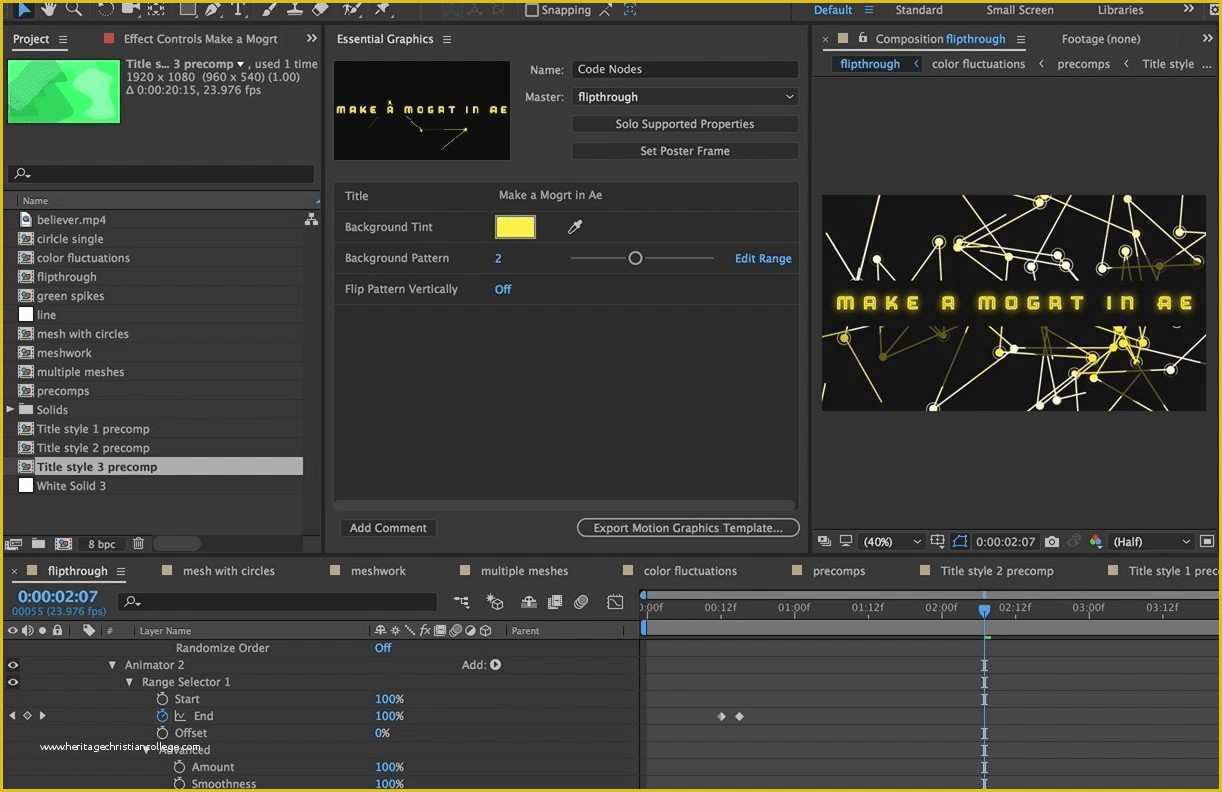Open the Background Tint eyedropper
Screen dimensions: 1222x792
[x=574, y=227]
